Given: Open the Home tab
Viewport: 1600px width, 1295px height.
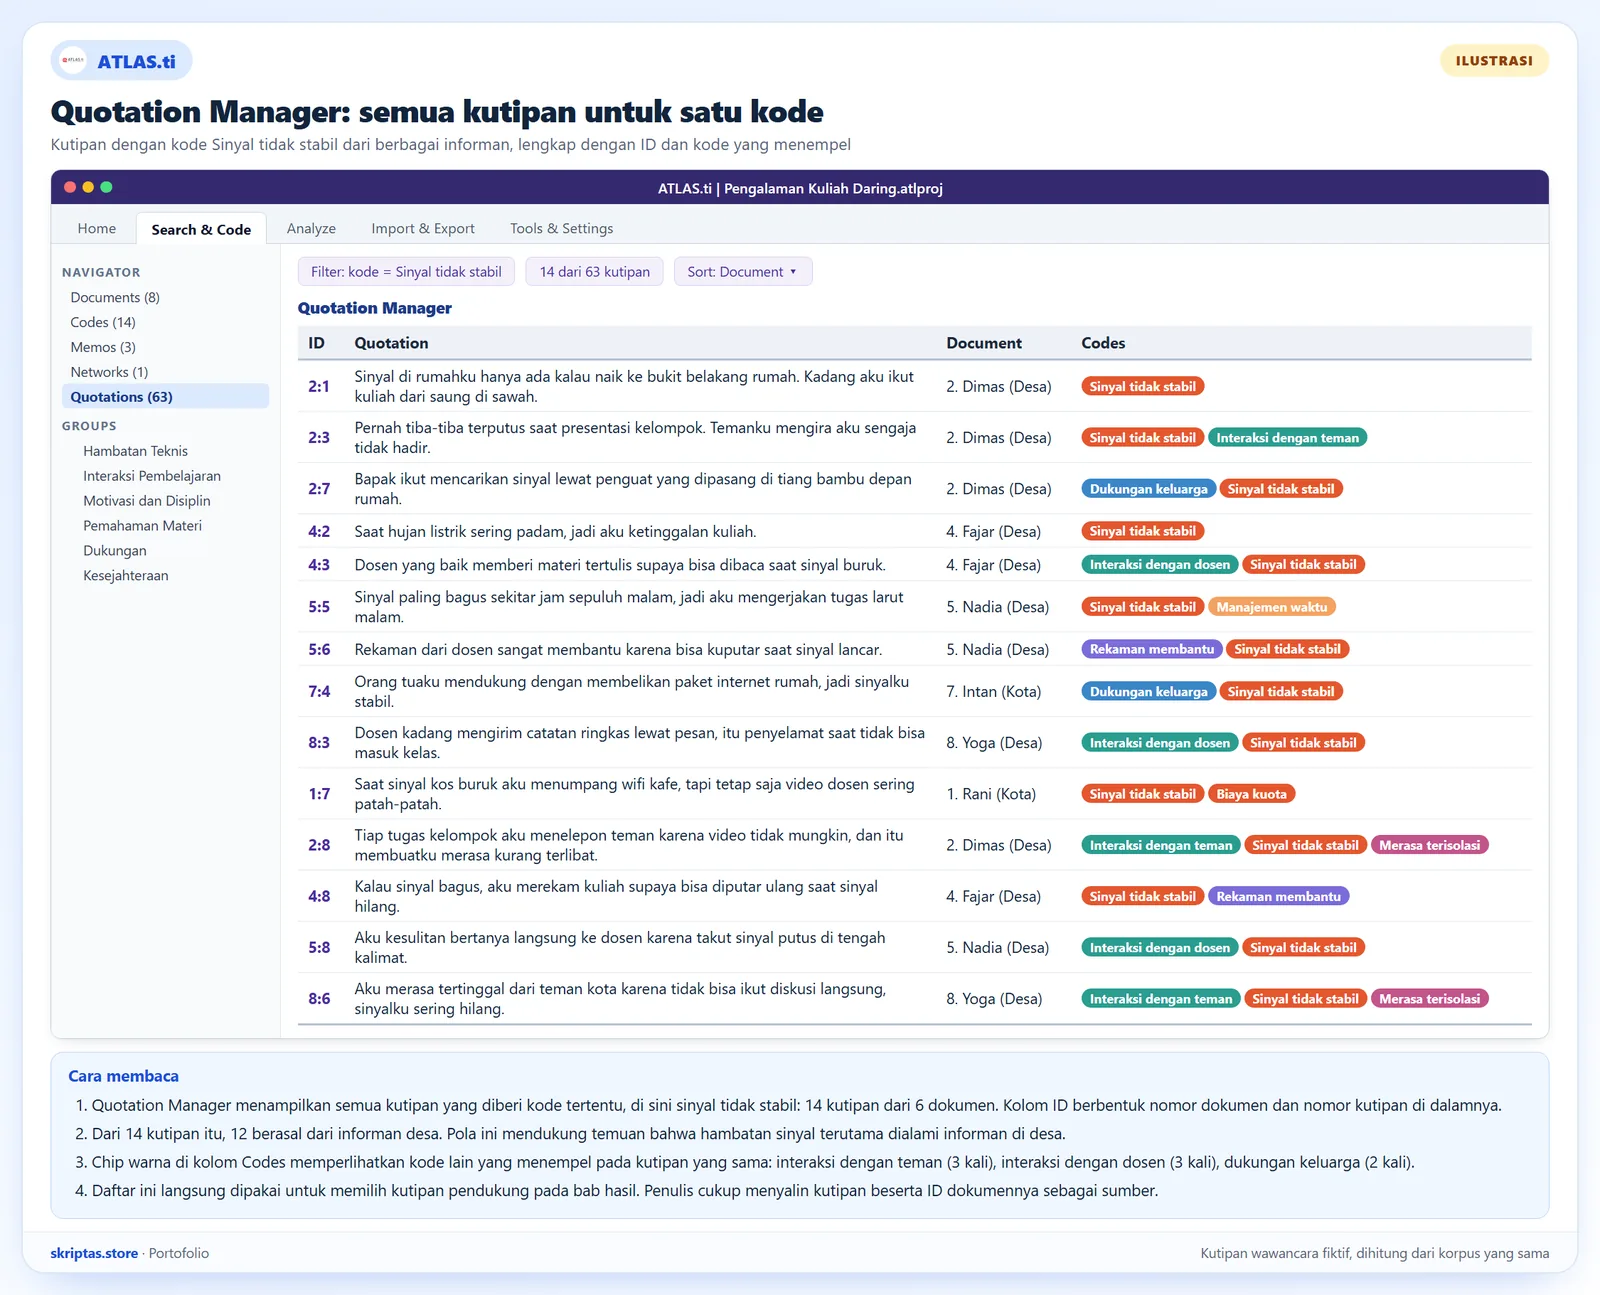Looking at the screenshot, I should pos(97,228).
